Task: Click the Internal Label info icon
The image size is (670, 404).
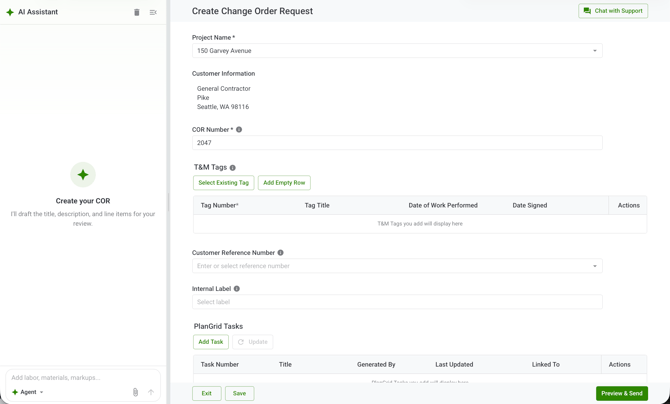Action: pos(237,289)
